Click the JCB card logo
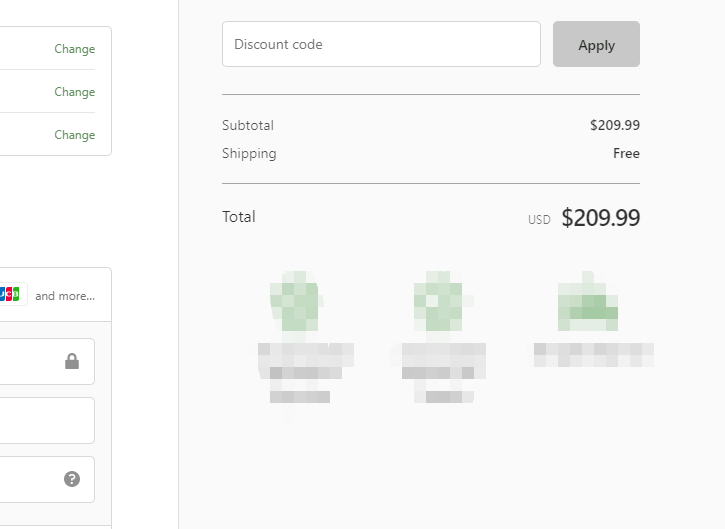The image size is (725, 529). pos(10,294)
